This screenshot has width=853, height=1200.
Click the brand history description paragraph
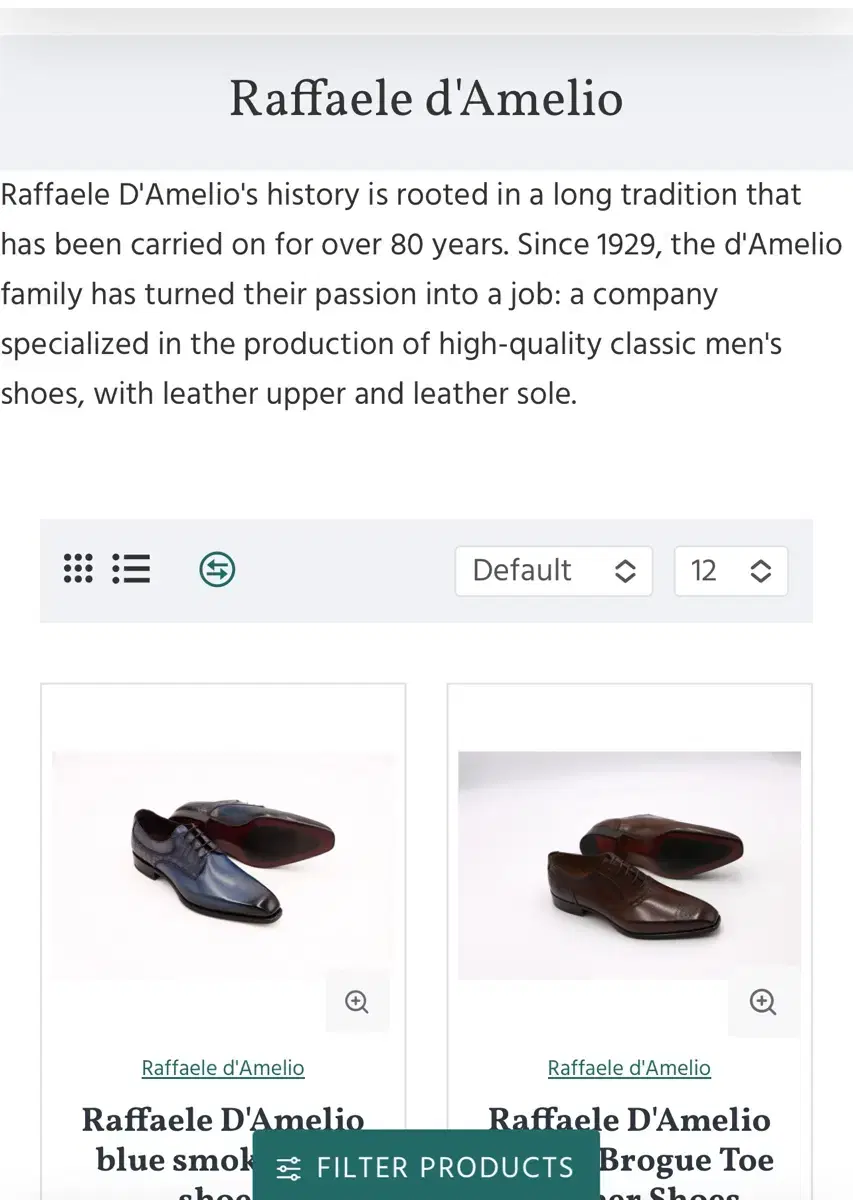[421, 294]
